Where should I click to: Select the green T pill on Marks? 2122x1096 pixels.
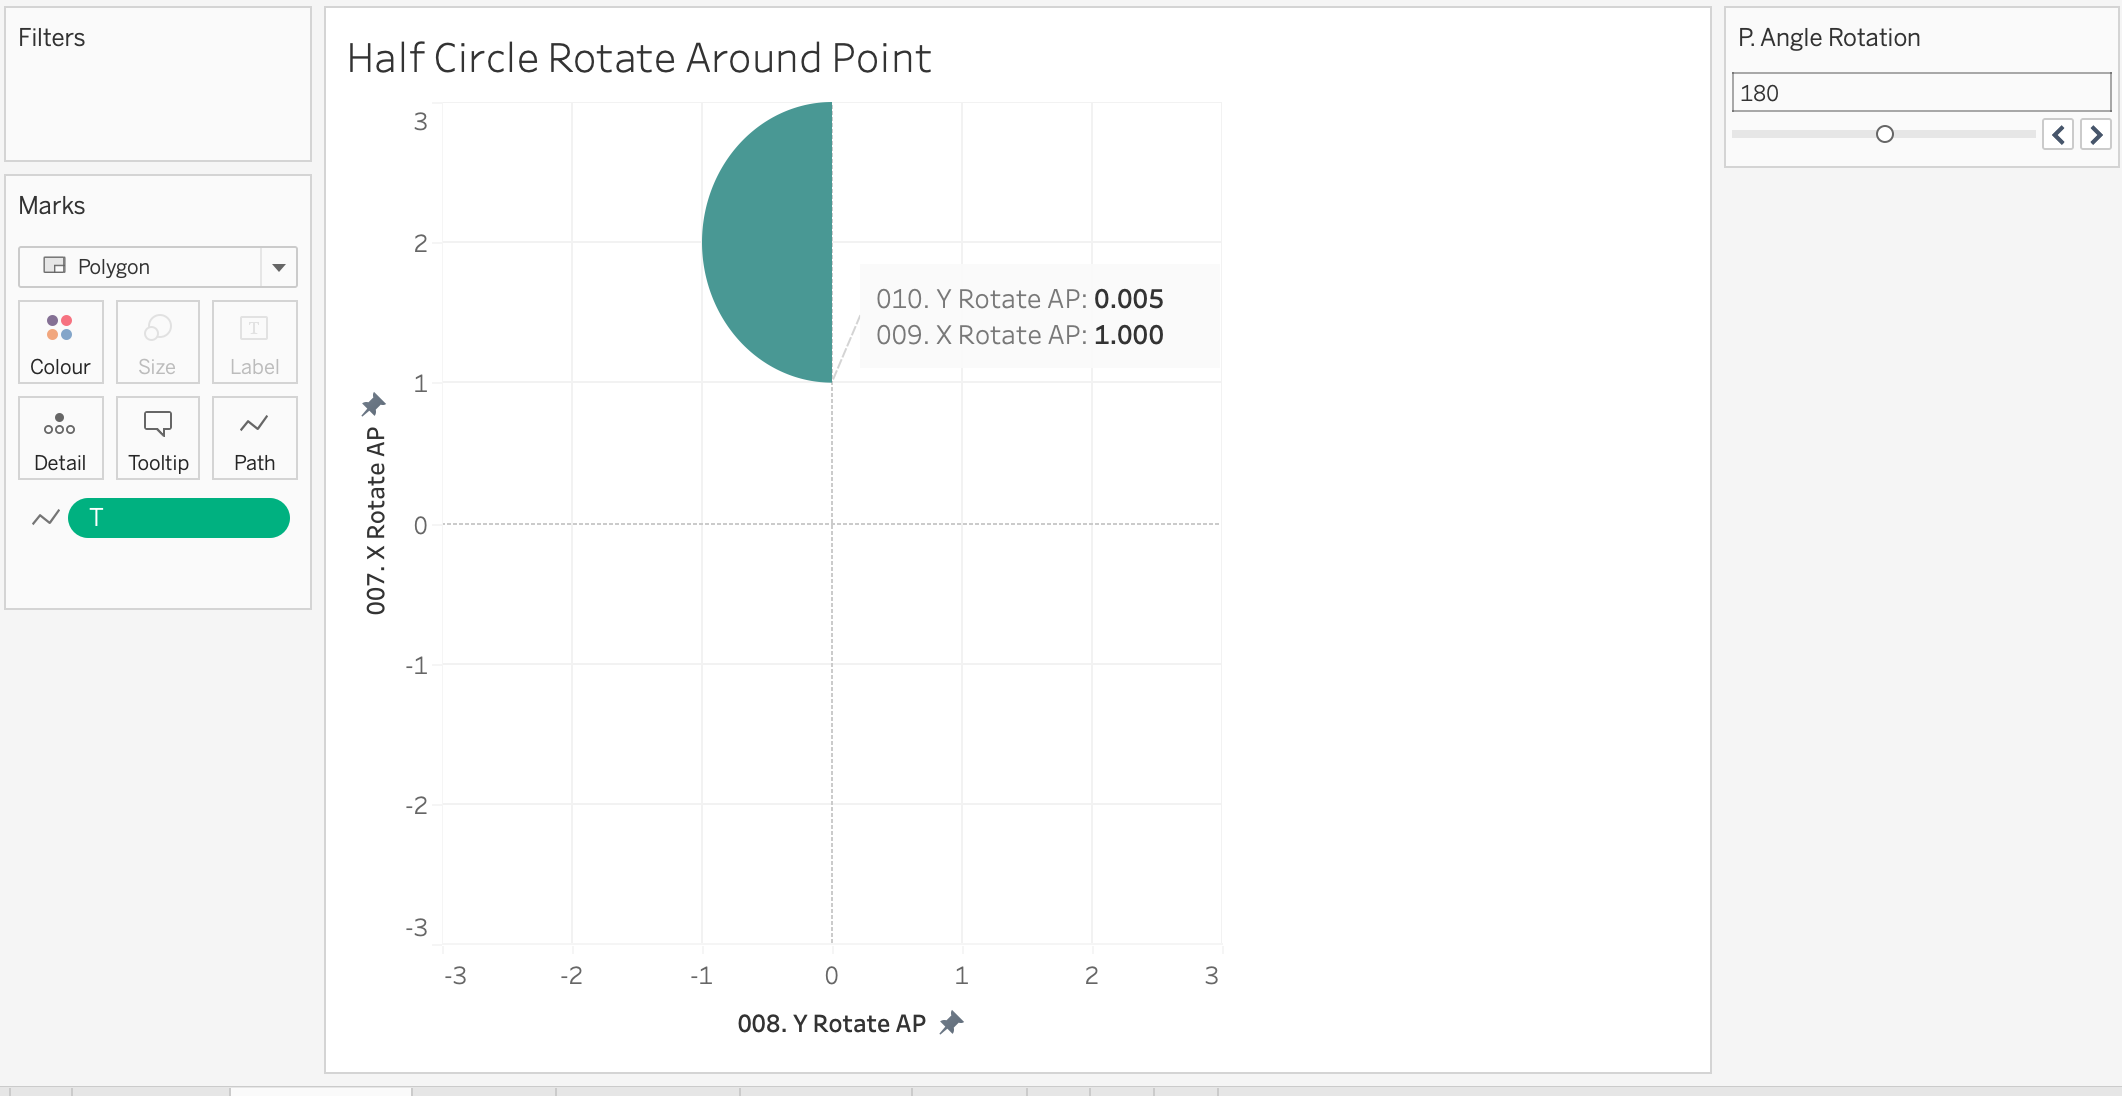(179, 518)
